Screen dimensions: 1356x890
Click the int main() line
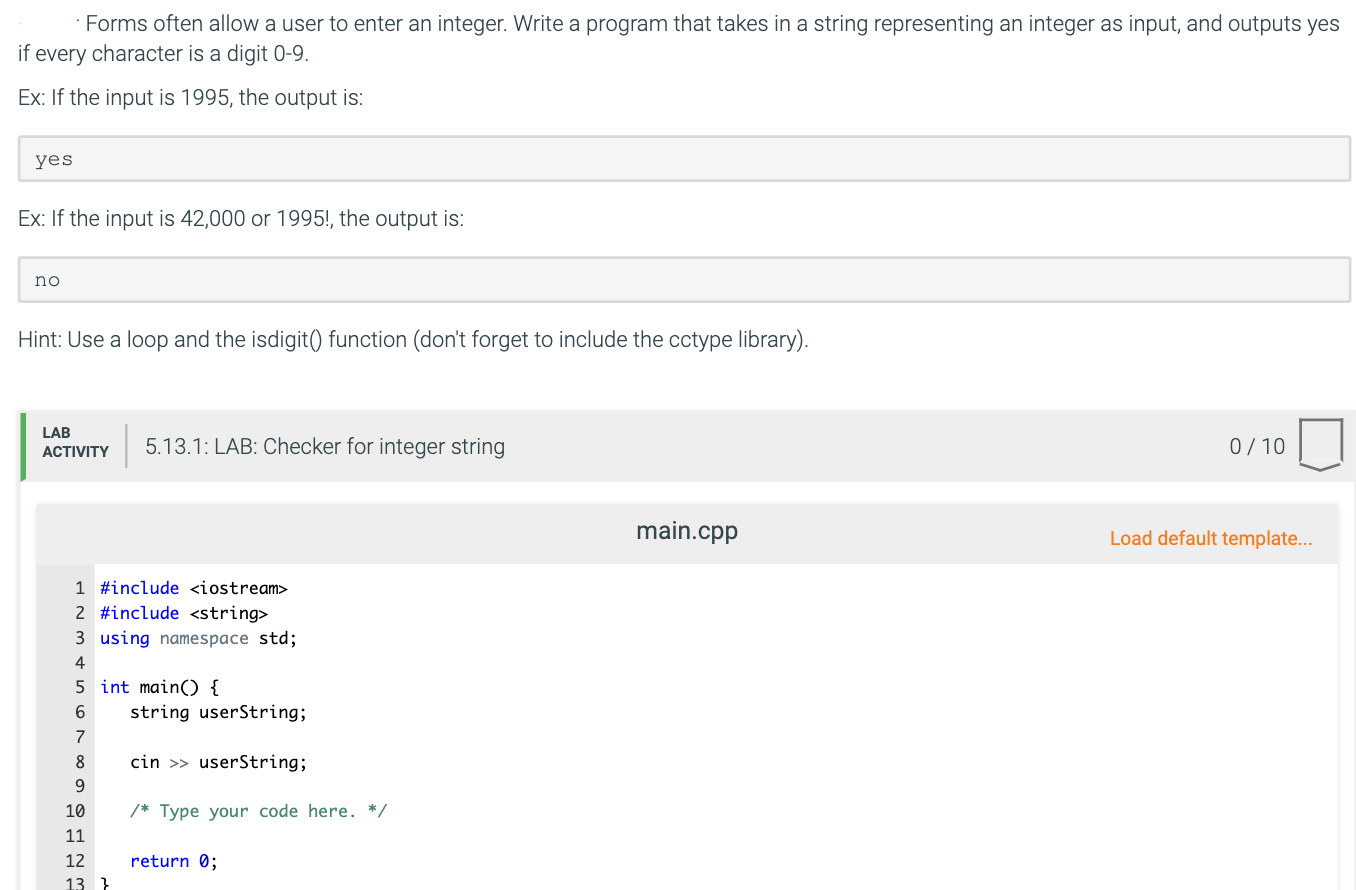pos(160,687)
